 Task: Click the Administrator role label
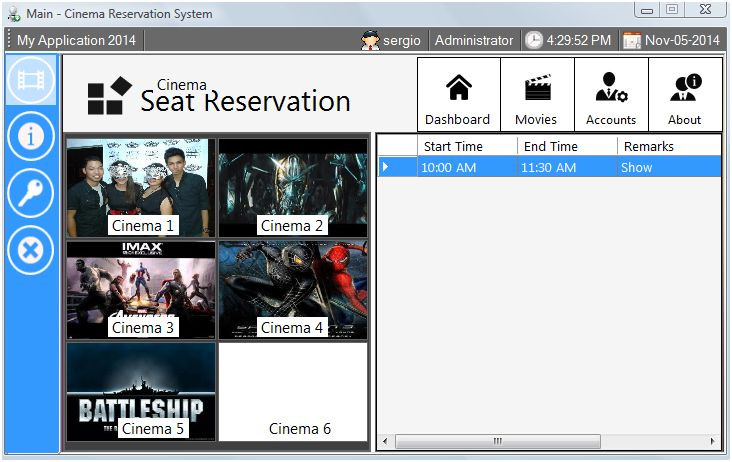tap(474, 41)
